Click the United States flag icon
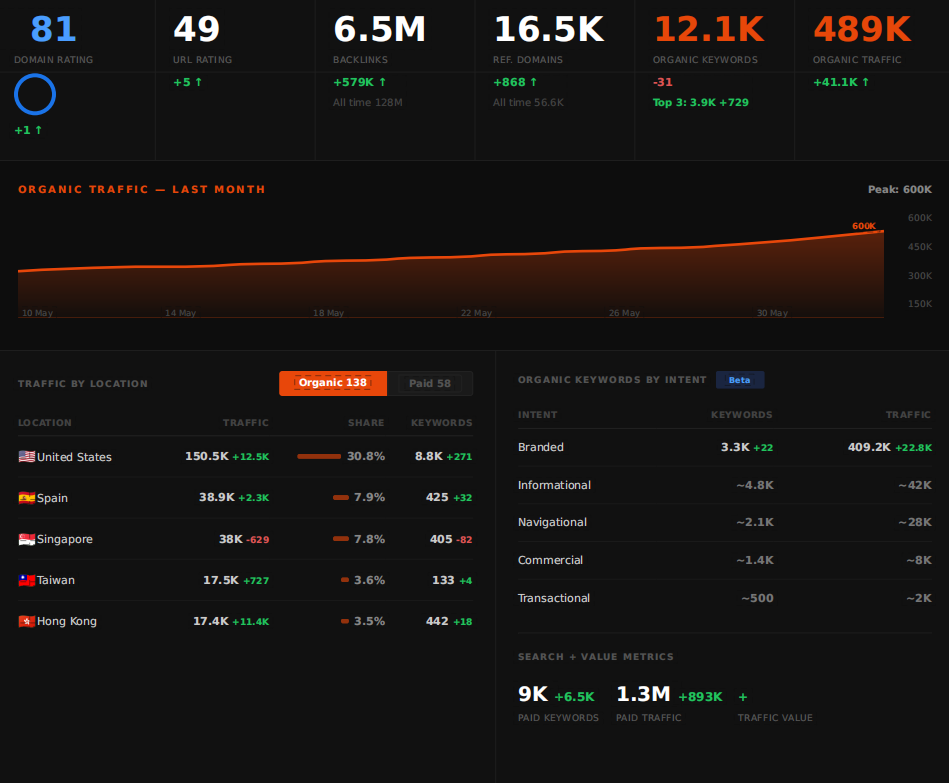The height and width of the screenshot is (783, 949). click(27, 456)
